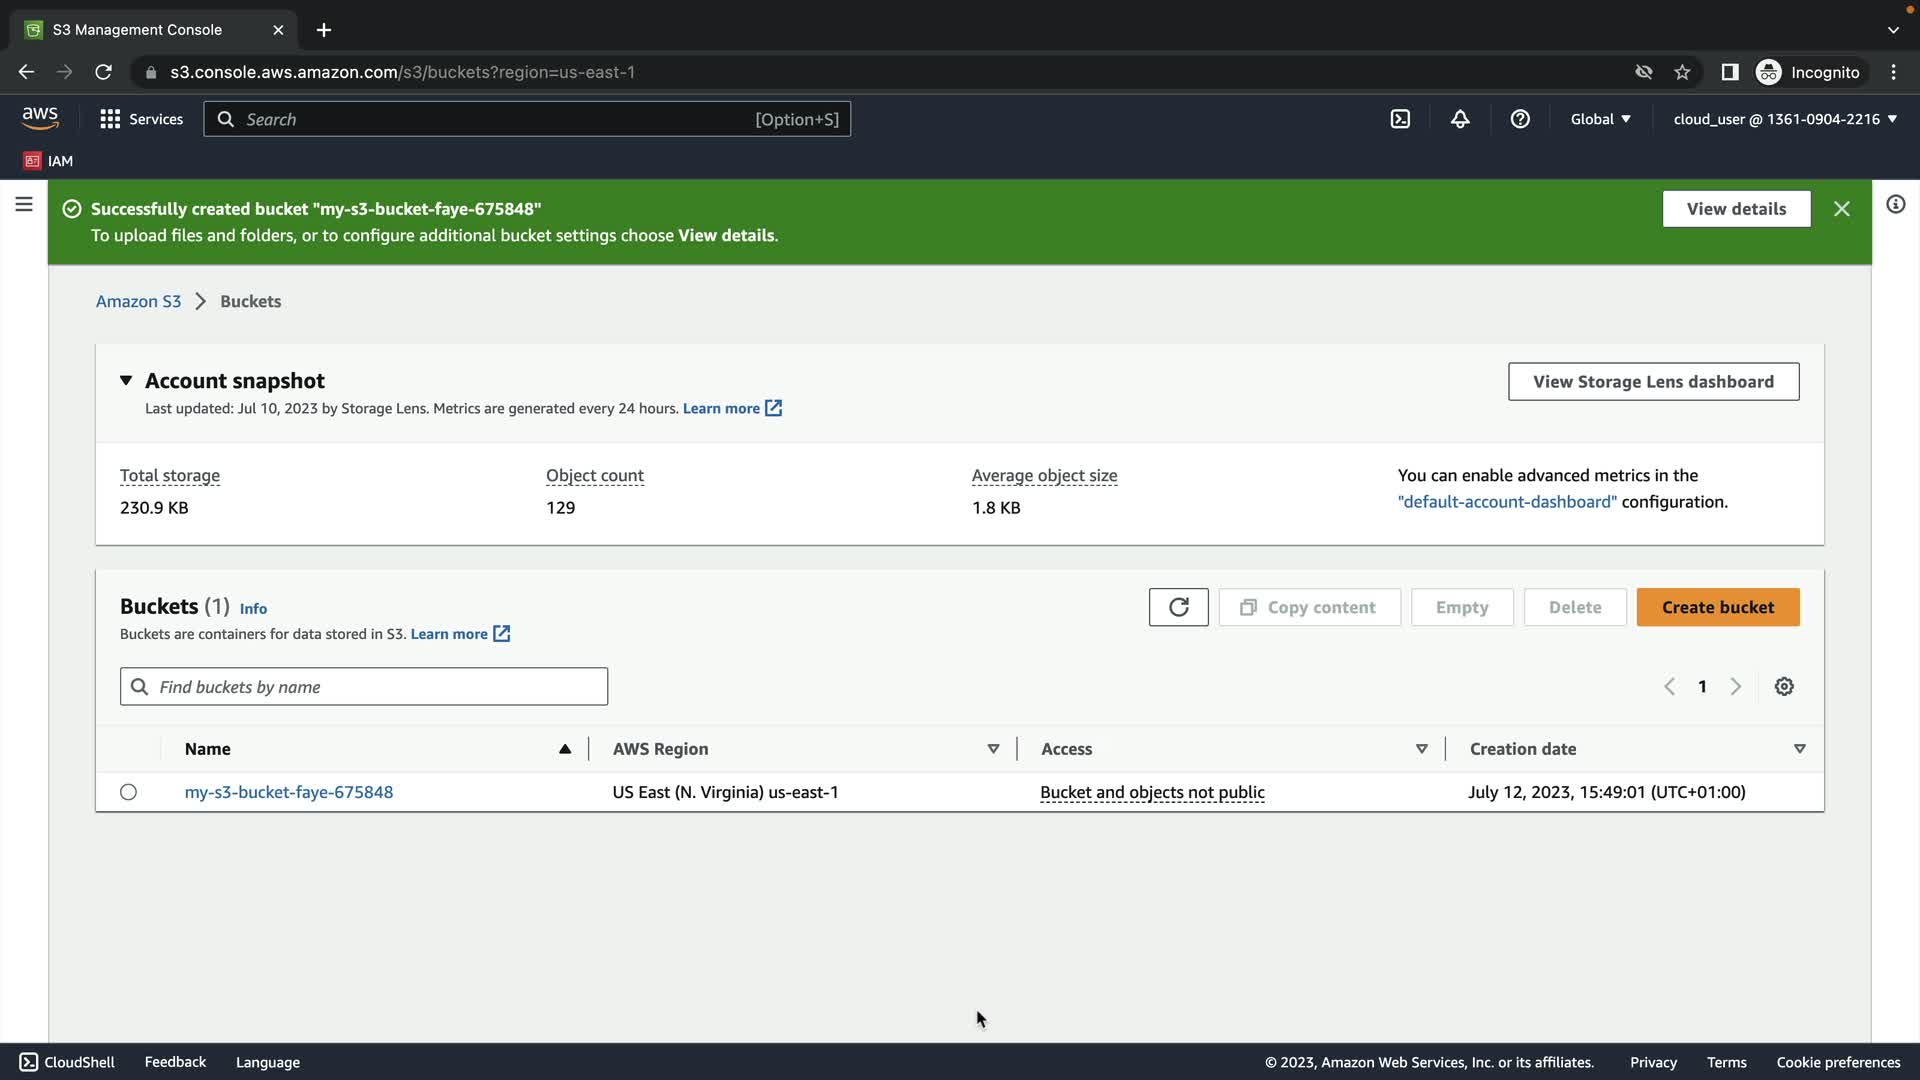Refresh the buckets list
The height and width of the screenshot is (1080, 1920).
pos(1178,607)
